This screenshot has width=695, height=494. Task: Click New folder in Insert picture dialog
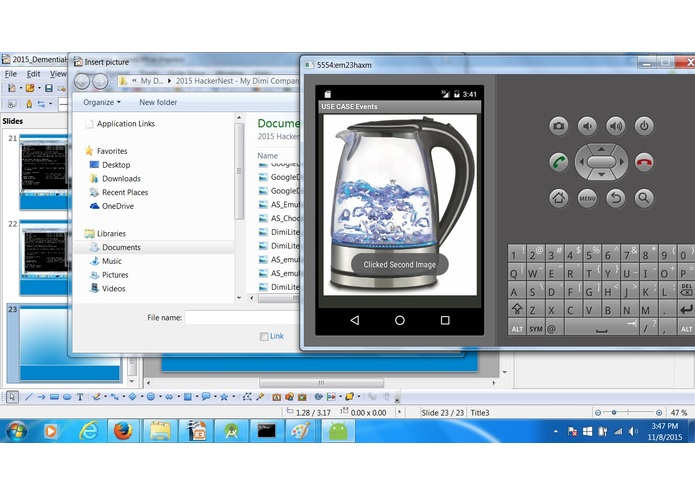(x=158, y=102)
